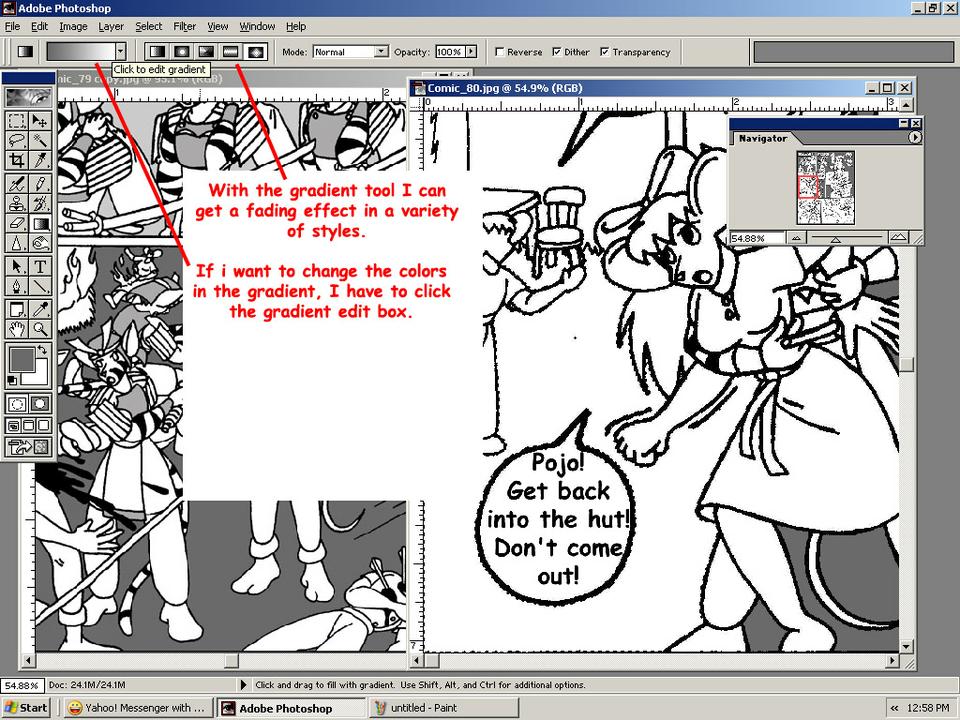
Task: Choose Diamond Gradient style
Action: [255, 52]
